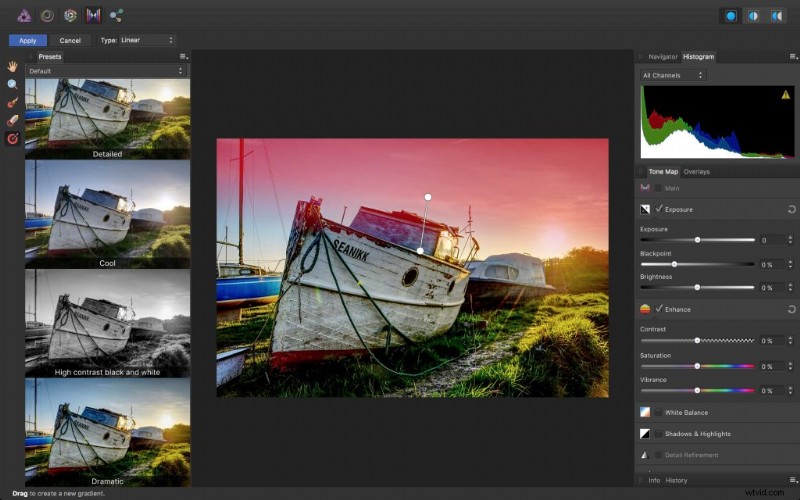The height and width of the screenshot is (500, 800).
Task: Apply the Detailed preset thumbnail
Action: point(108,118)
